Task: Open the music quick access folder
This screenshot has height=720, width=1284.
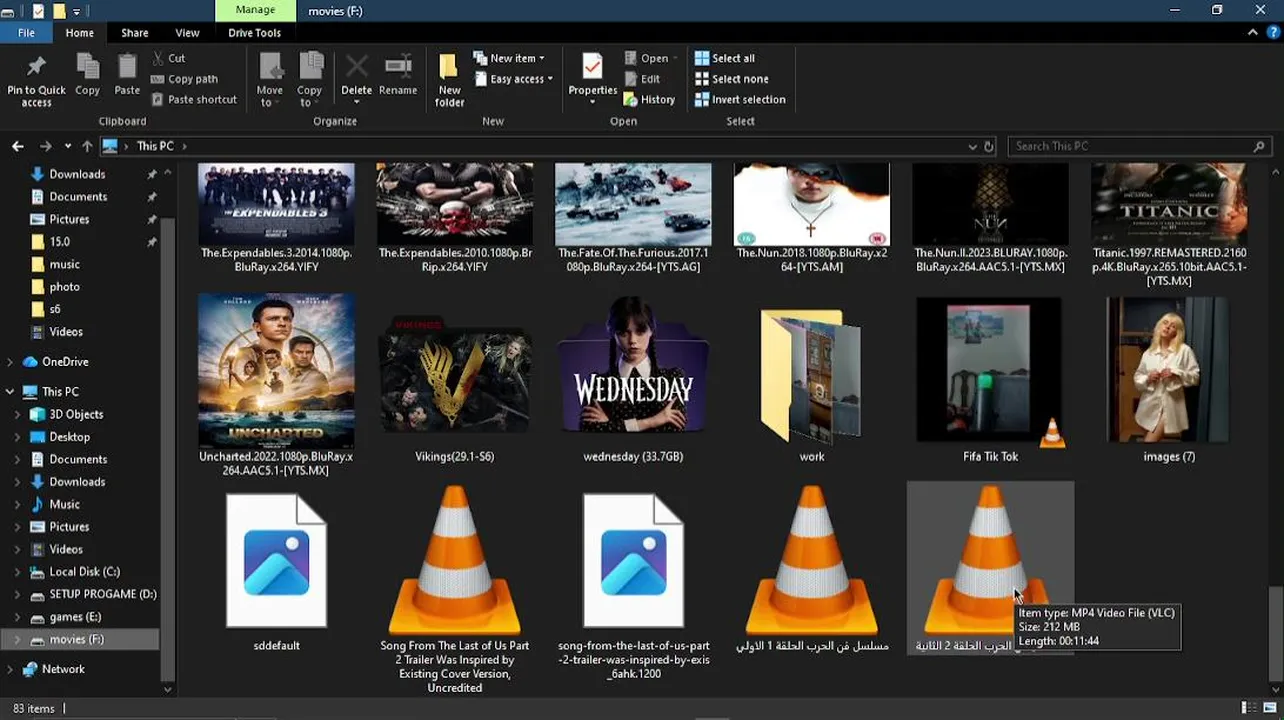Action: [64, 264]
